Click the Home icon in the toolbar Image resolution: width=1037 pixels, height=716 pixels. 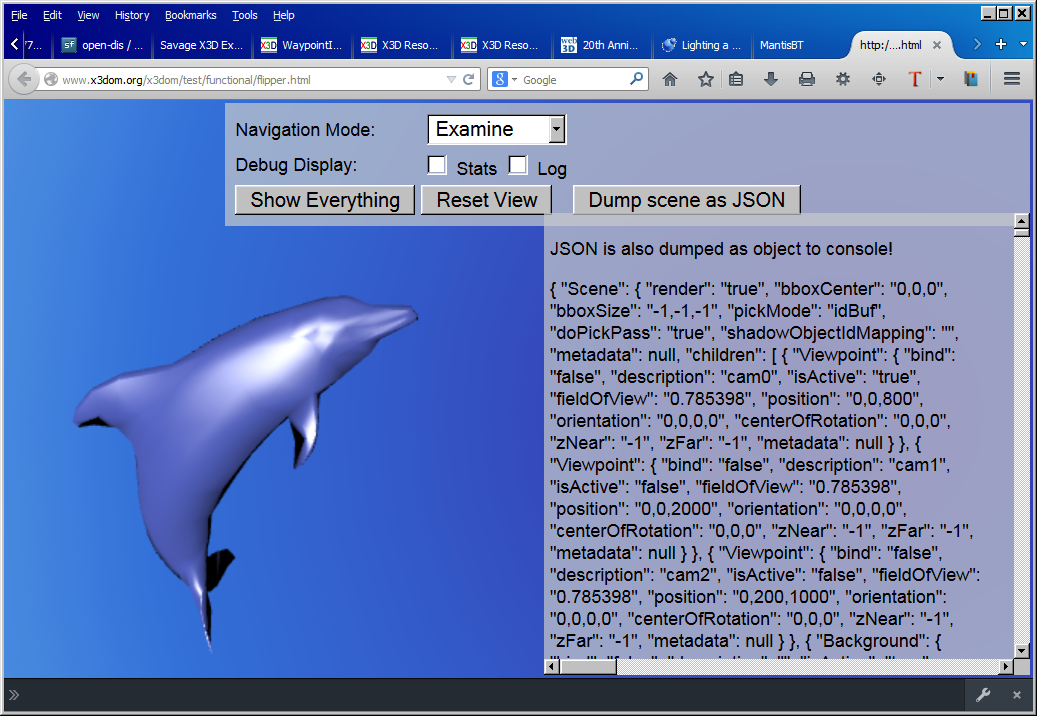point(670,79)
